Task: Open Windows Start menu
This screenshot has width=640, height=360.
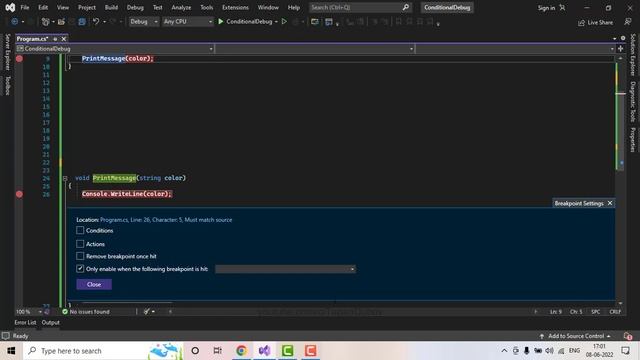Action: coord(11,351)
